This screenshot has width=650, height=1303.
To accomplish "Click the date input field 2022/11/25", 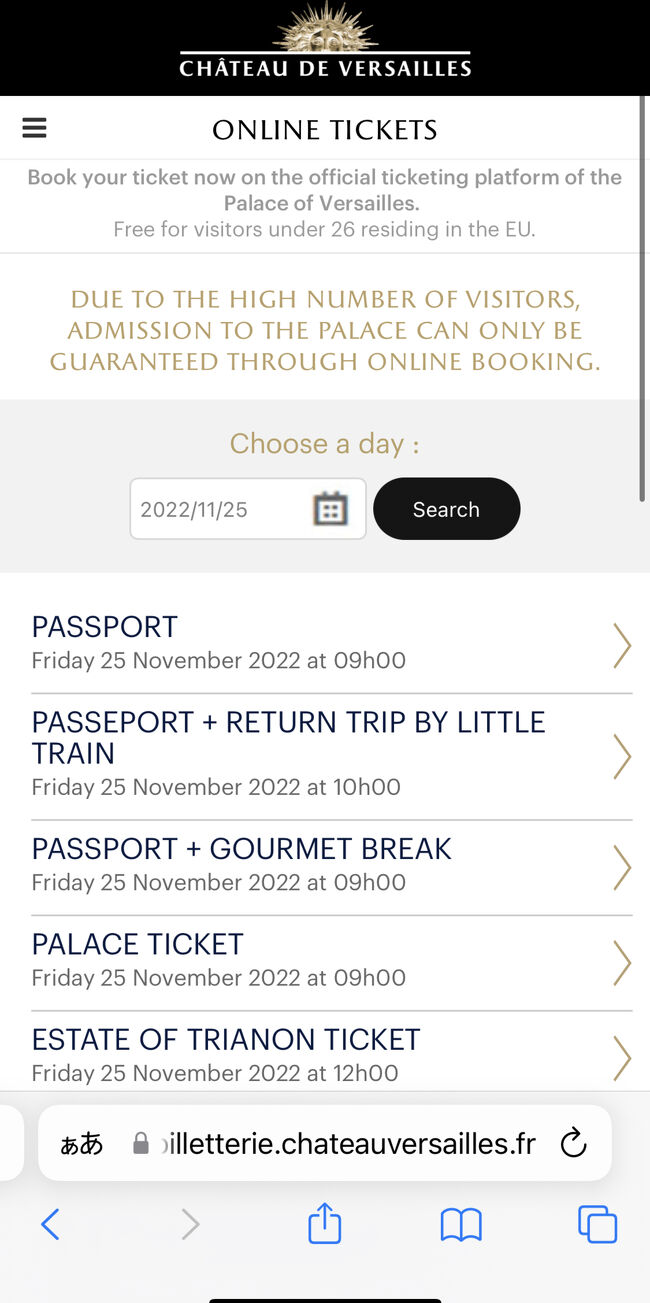I will pos(248,509).
